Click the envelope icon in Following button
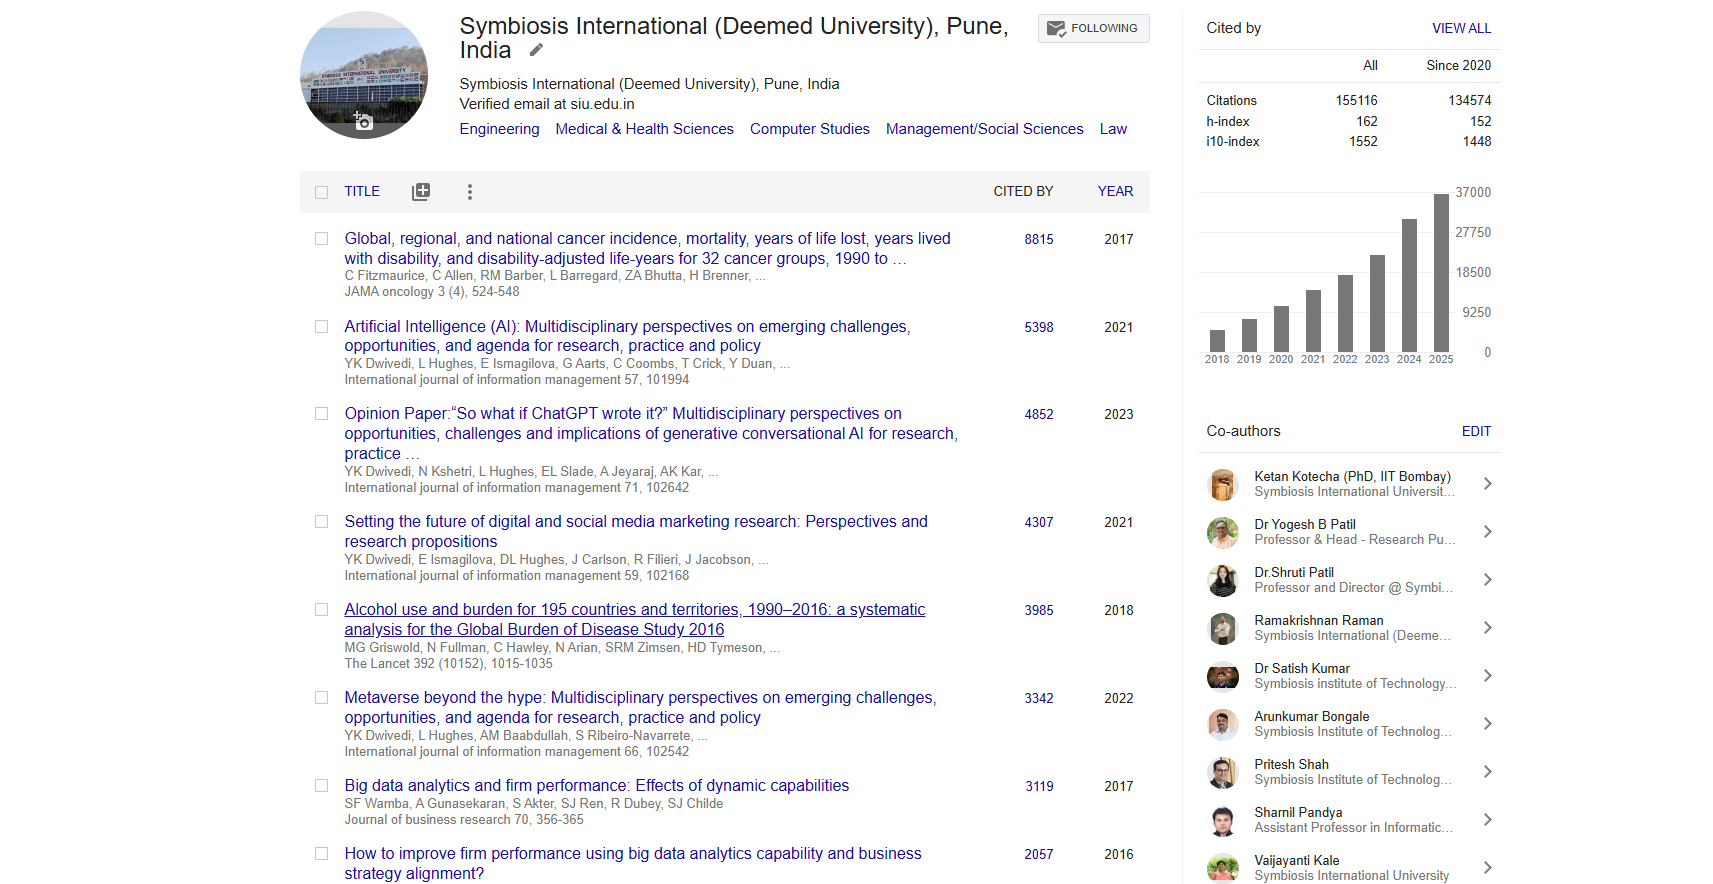 1056,29
